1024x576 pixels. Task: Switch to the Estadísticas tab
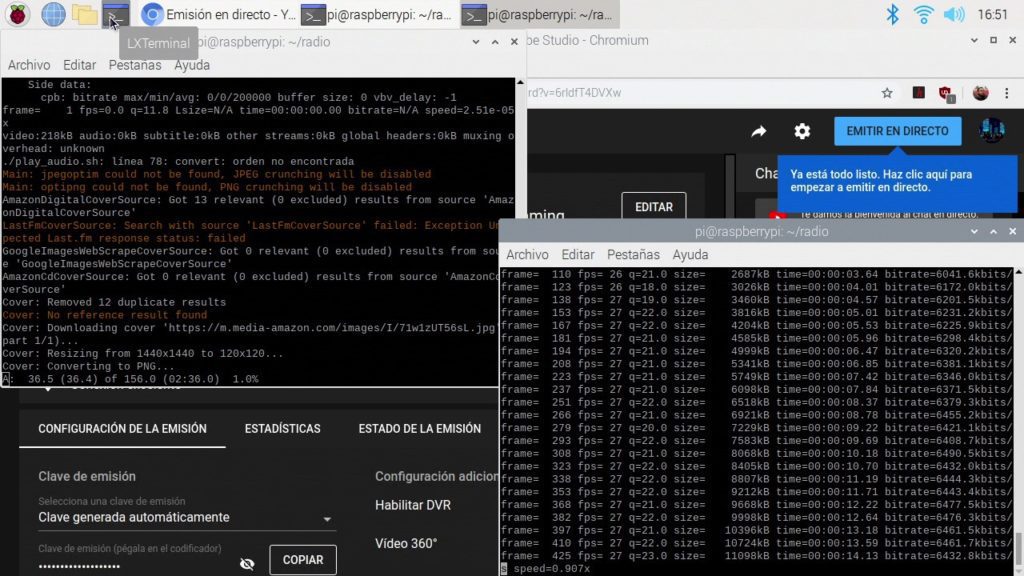click(282, 428)
